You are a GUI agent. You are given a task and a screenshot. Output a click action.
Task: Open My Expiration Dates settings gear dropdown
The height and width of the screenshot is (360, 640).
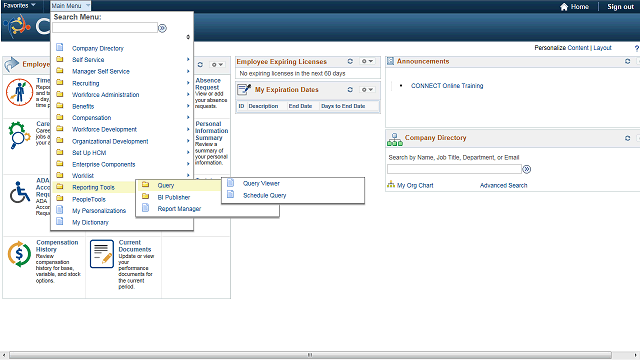click(367, 89)
